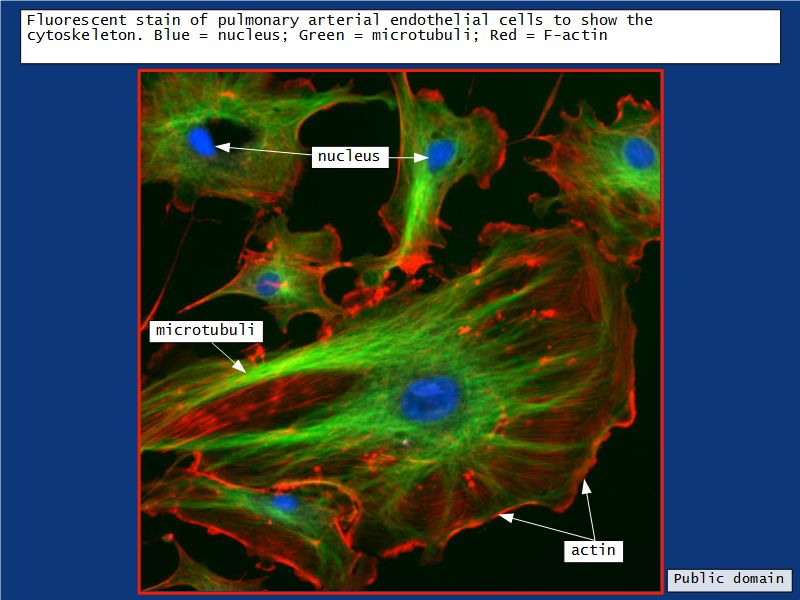This screenshot has height=600, width=800.
Task: Click the "nucleus" label box
Action: point(349,156)
